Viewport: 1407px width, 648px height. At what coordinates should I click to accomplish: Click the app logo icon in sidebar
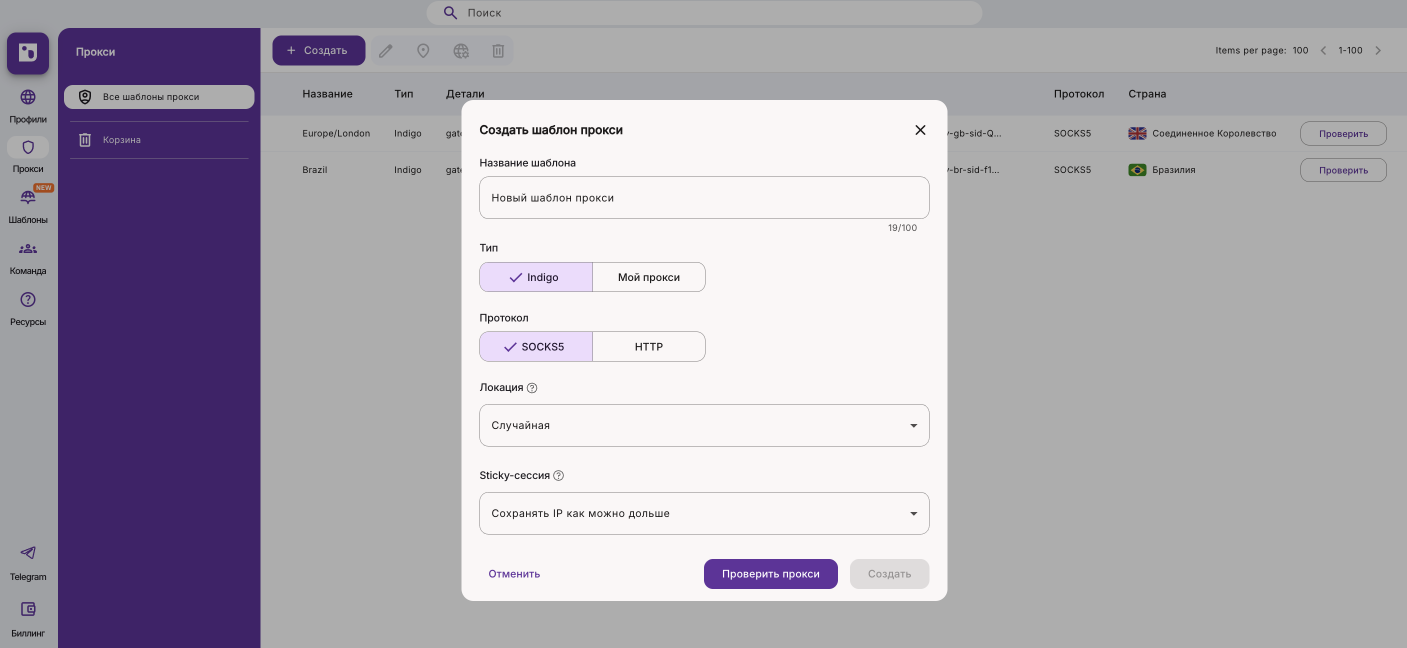[x=28, y=53]
